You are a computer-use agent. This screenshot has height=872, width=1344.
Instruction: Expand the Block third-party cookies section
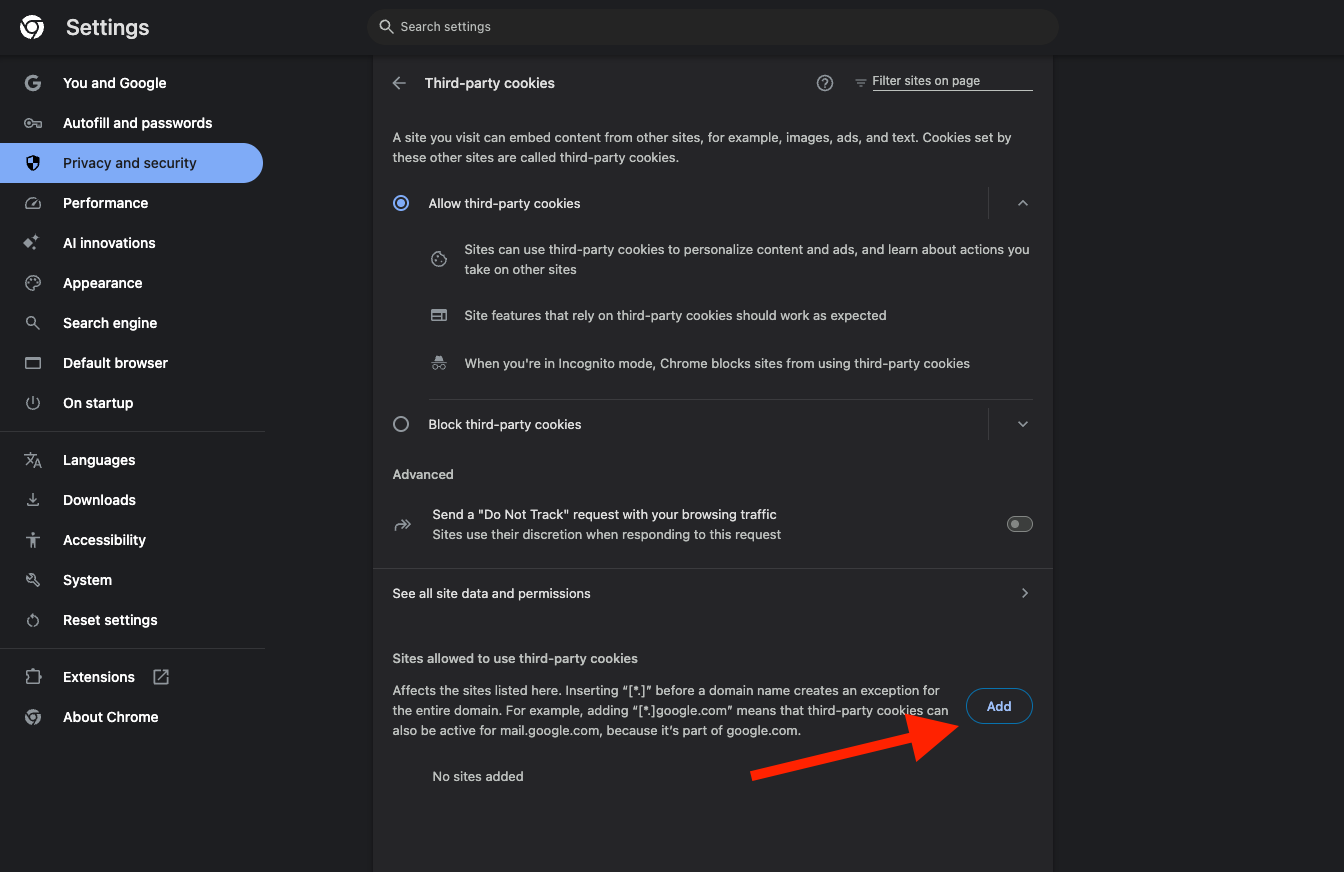click(1022, 424)
